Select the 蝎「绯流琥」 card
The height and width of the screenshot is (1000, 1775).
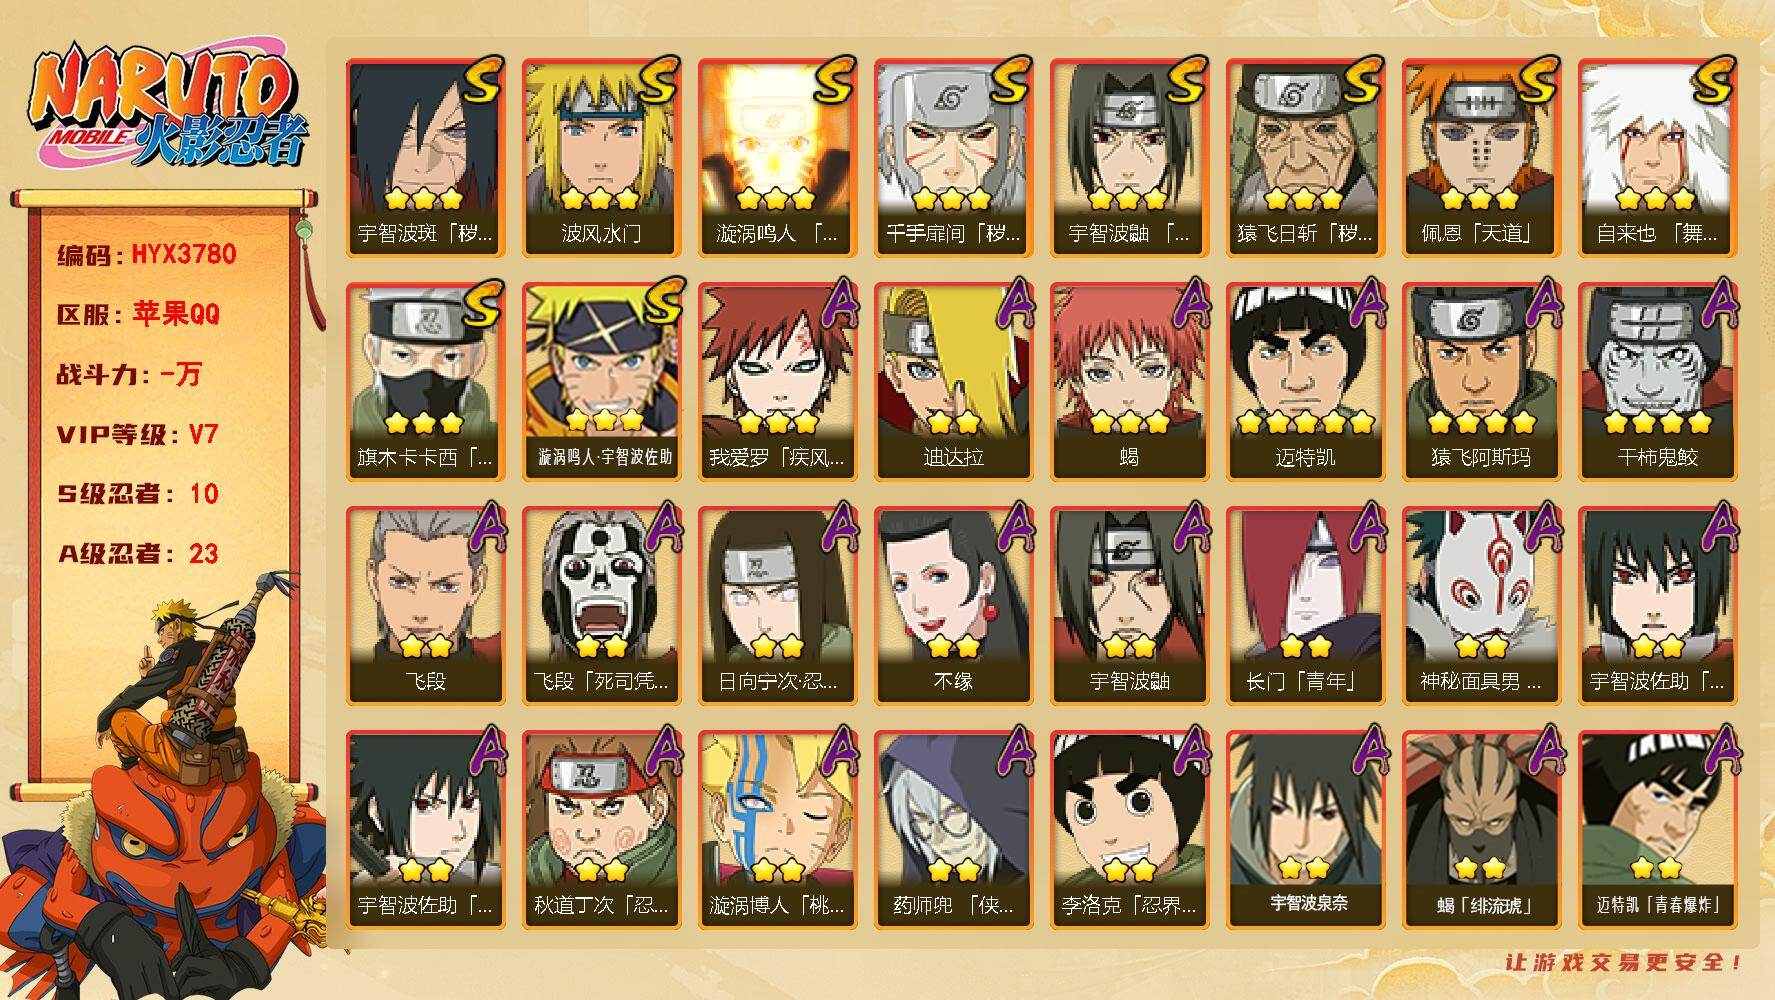(x=1481, y=830)
